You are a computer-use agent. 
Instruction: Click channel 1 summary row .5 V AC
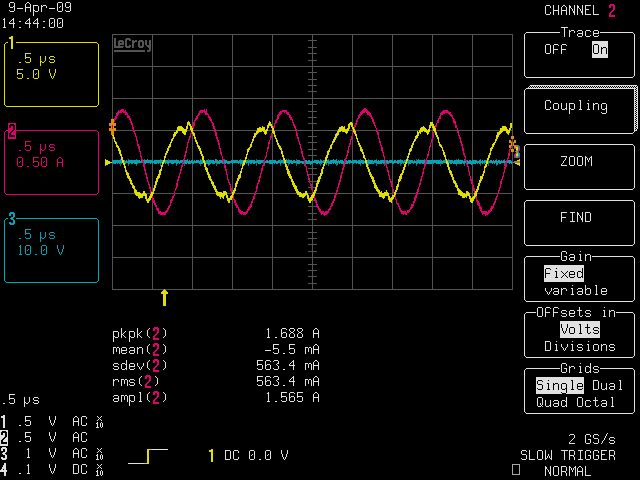pos(52,422)
